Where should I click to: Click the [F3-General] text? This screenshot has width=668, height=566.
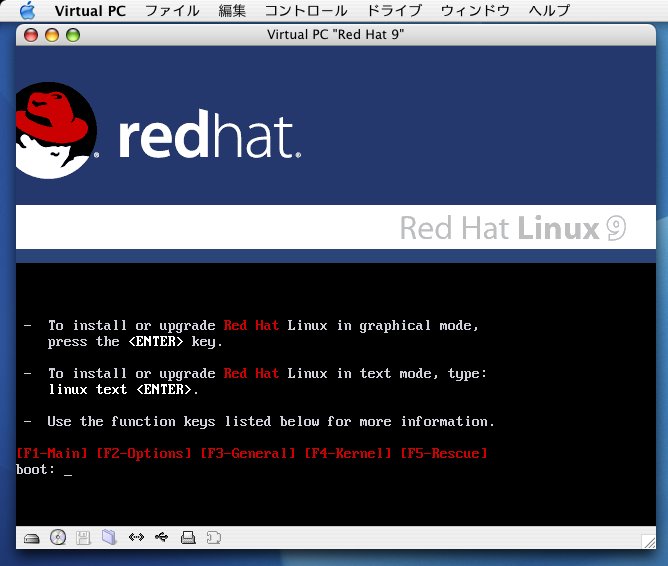point(248,453)
